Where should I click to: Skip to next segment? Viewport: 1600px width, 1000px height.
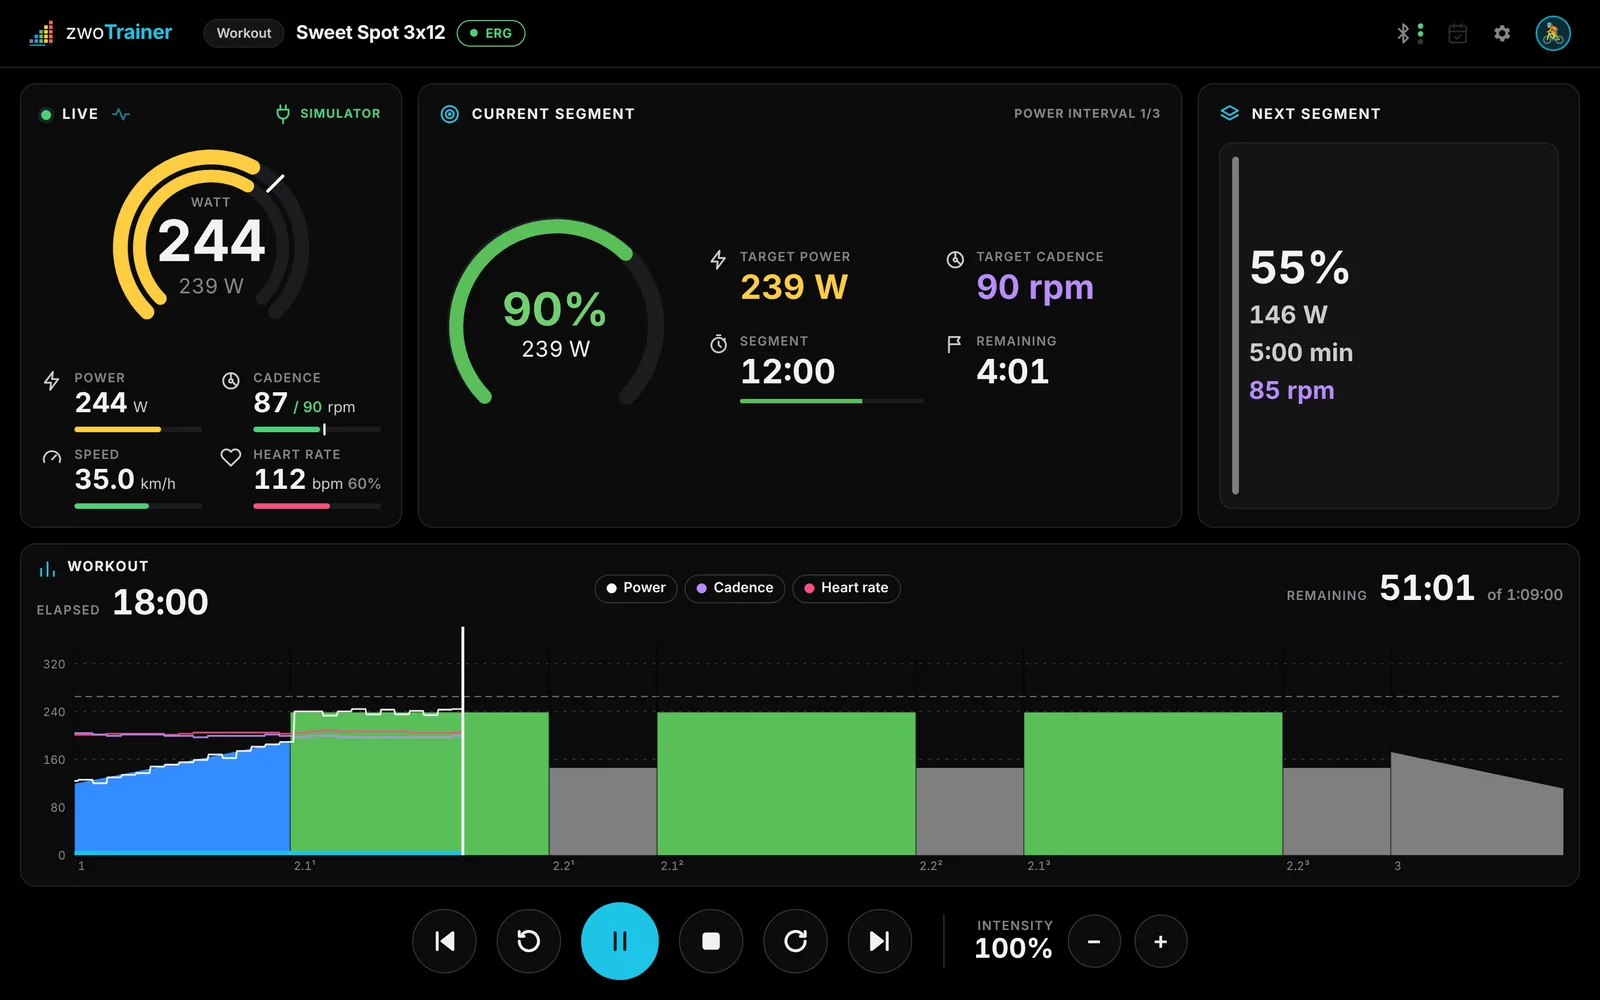tap(880, 941)
